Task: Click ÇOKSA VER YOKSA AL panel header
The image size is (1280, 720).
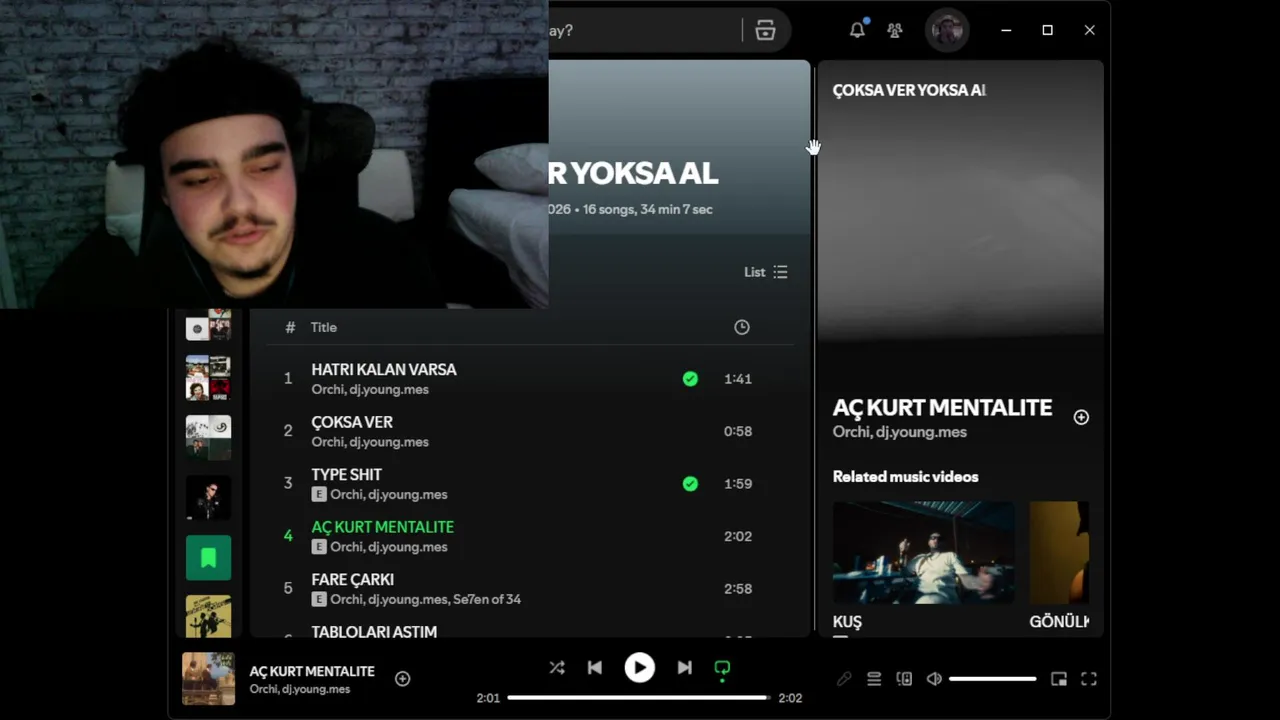Action: (909, 90)
